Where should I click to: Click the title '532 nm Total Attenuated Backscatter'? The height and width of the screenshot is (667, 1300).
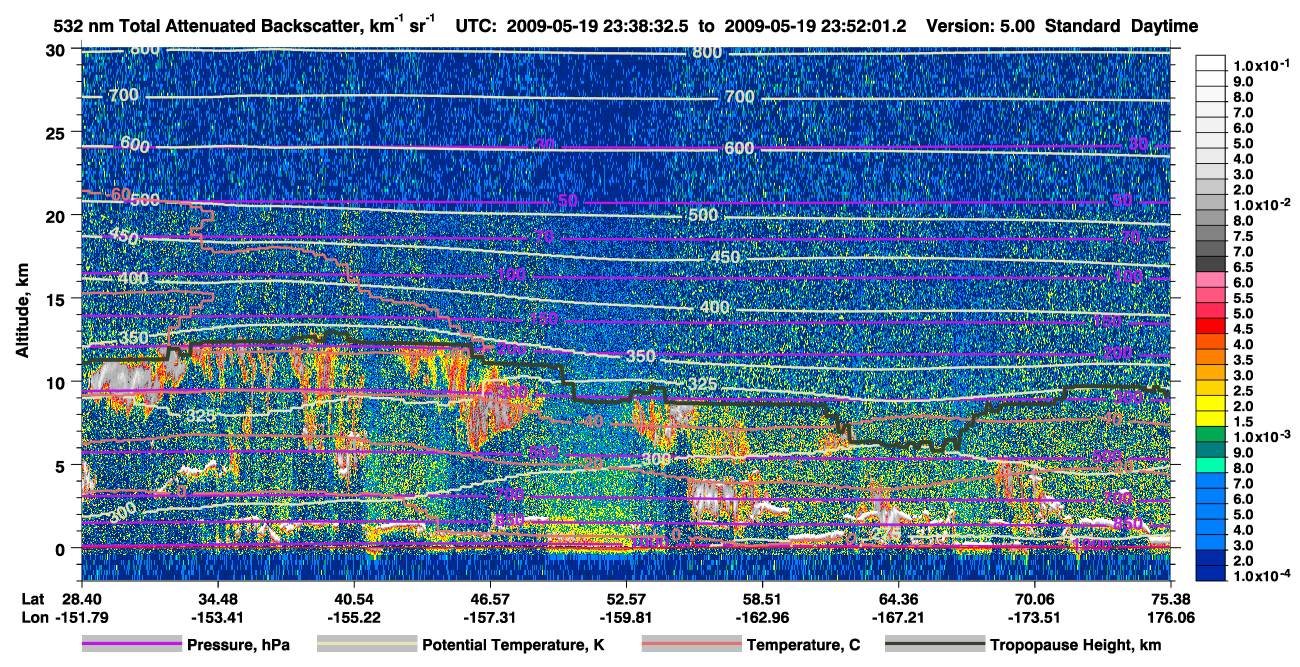(208, 26)
